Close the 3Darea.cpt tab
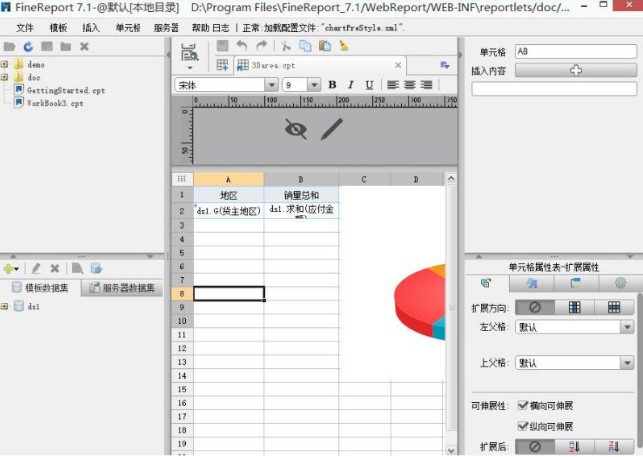 [398, 65]
